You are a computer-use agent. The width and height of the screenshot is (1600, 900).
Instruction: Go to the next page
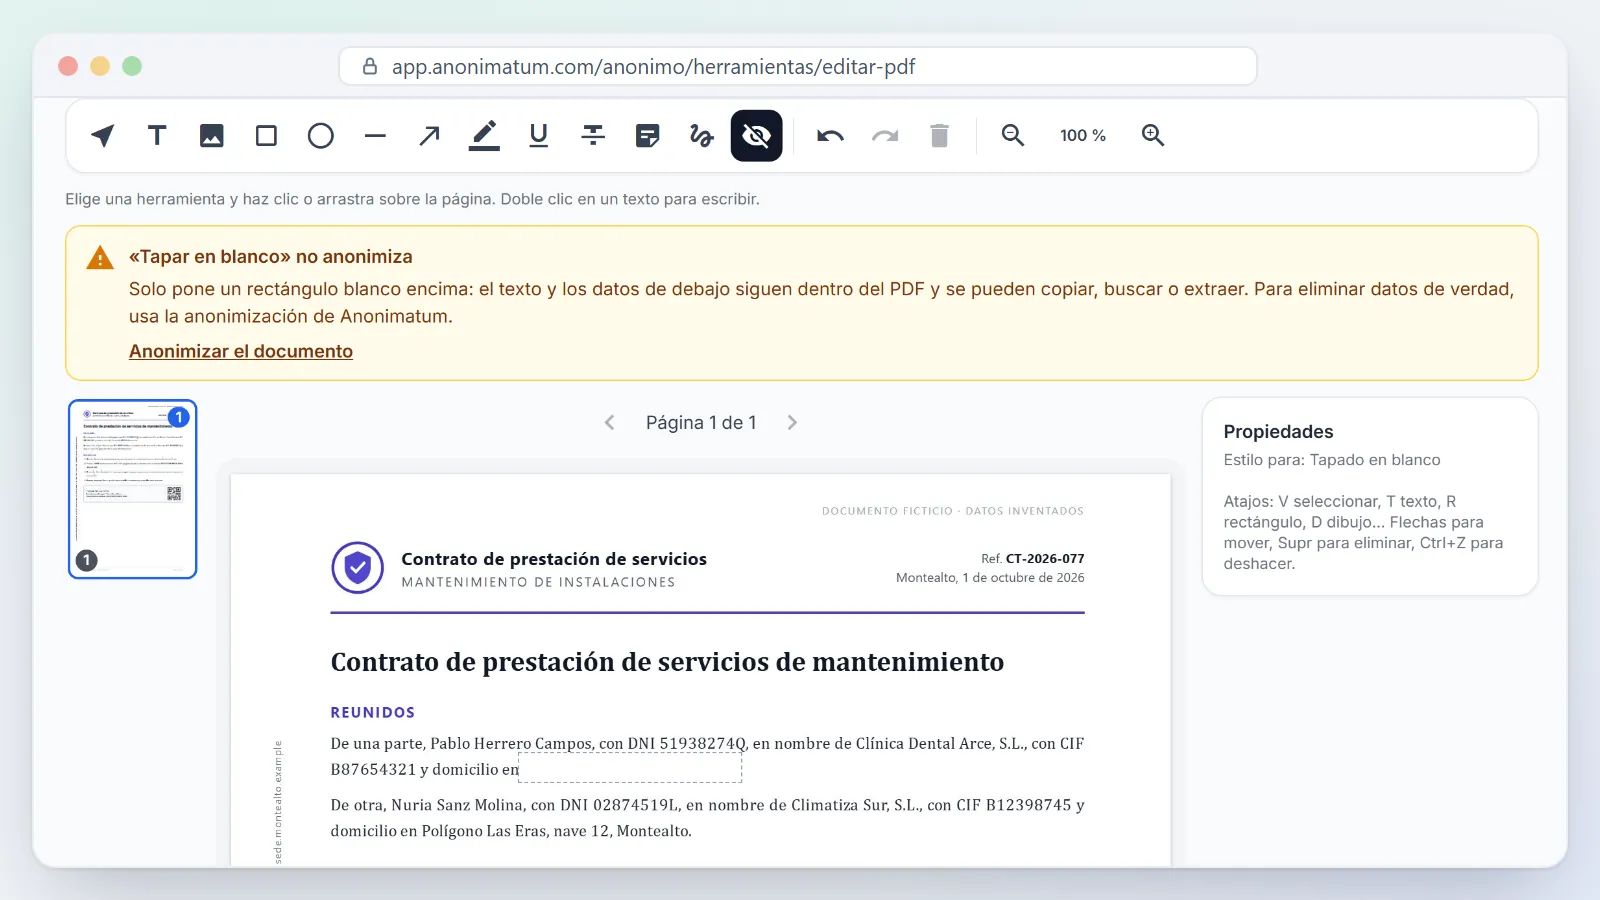click(x=792, y=423)
